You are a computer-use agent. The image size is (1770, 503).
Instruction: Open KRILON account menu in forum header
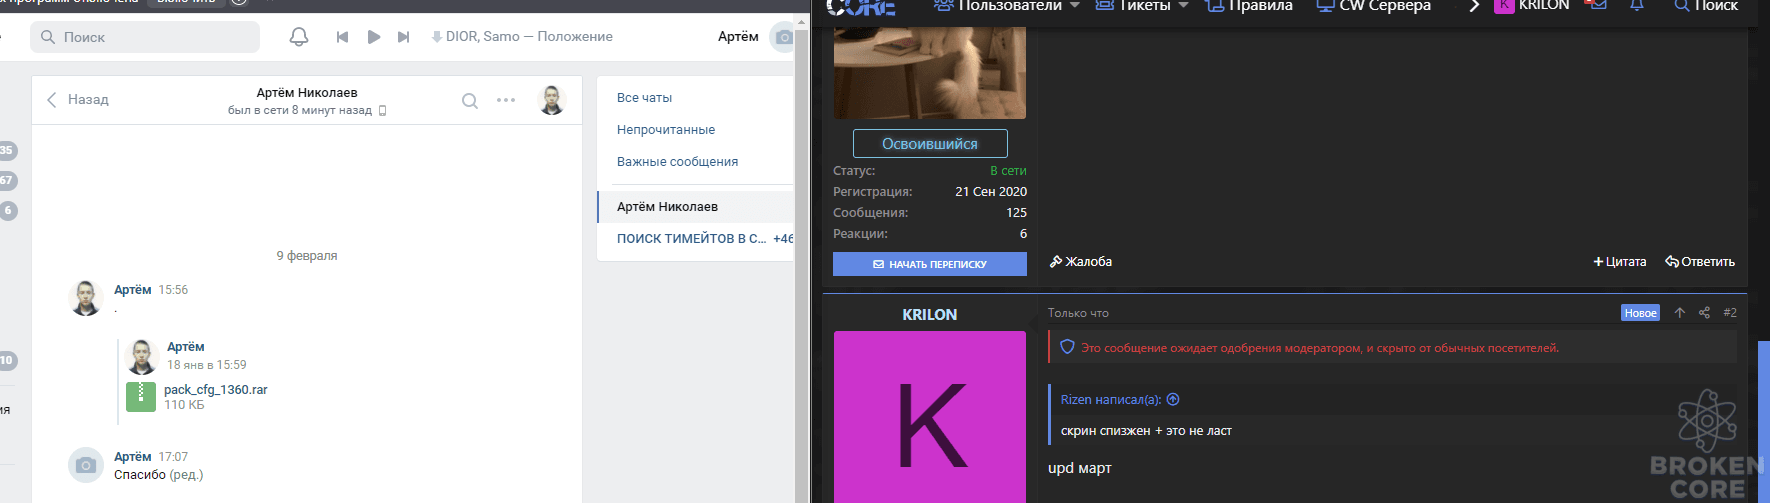pos(1532,6)
